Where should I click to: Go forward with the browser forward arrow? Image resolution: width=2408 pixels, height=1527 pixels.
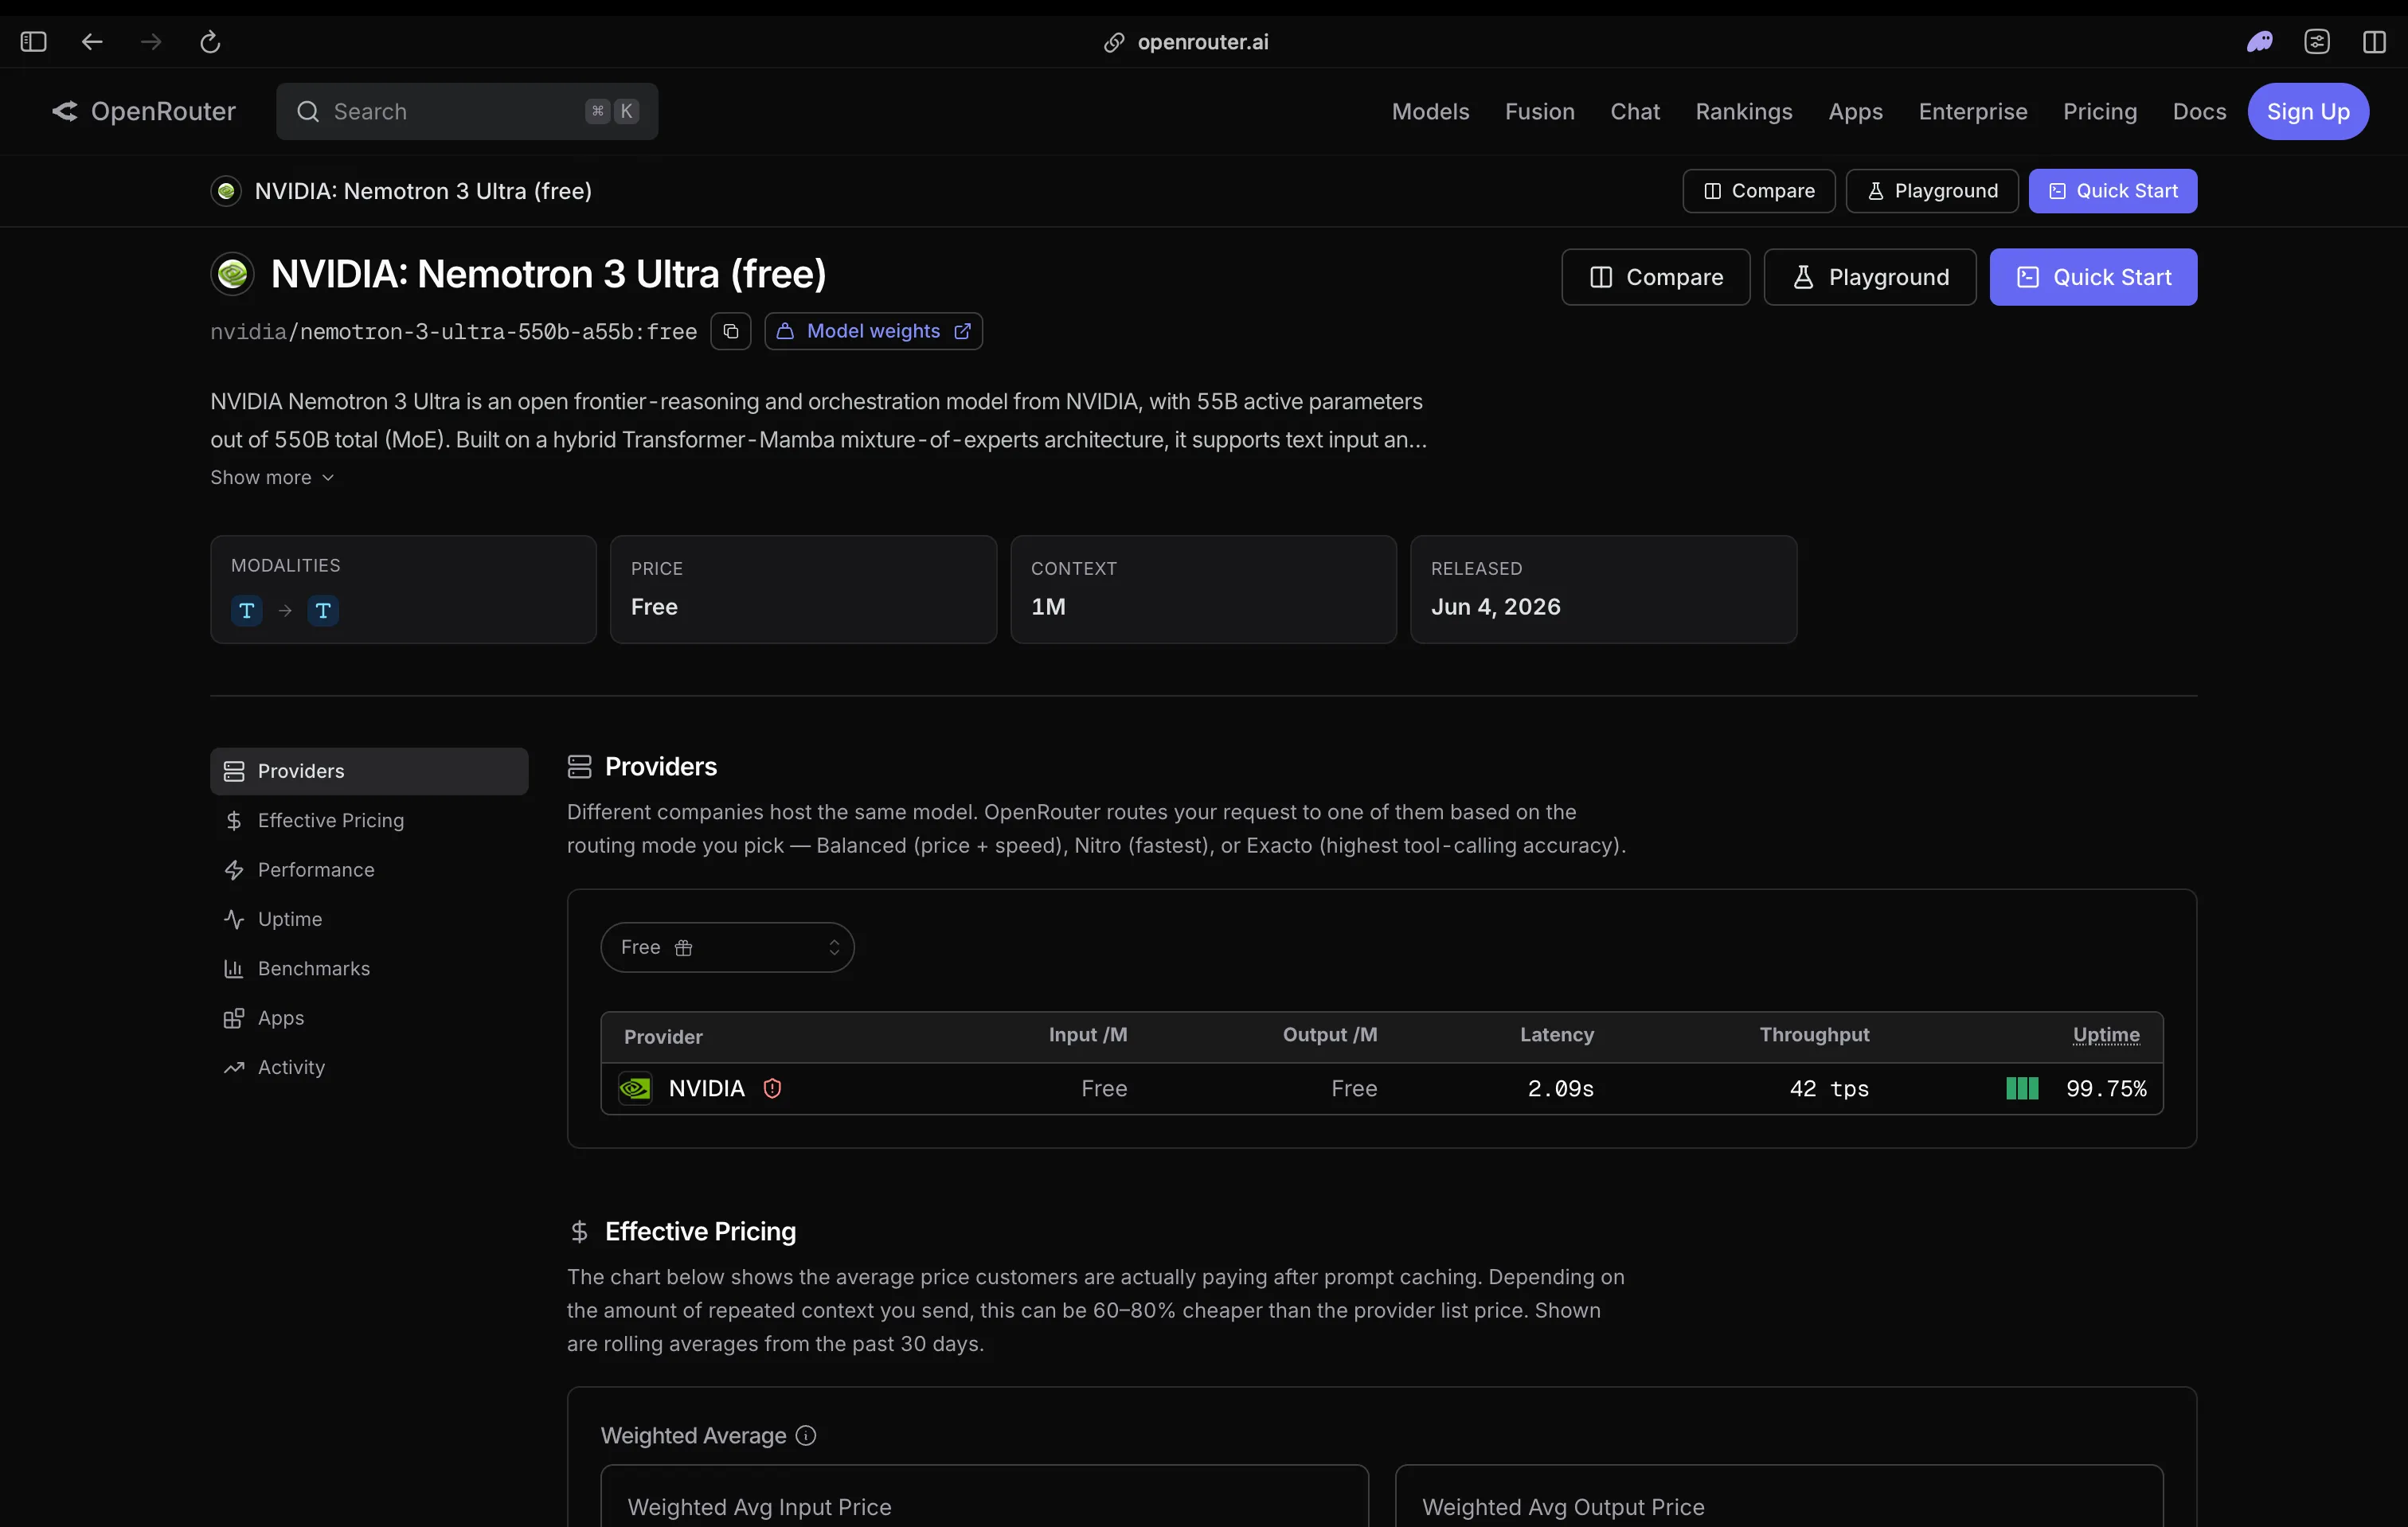[151, 42]
